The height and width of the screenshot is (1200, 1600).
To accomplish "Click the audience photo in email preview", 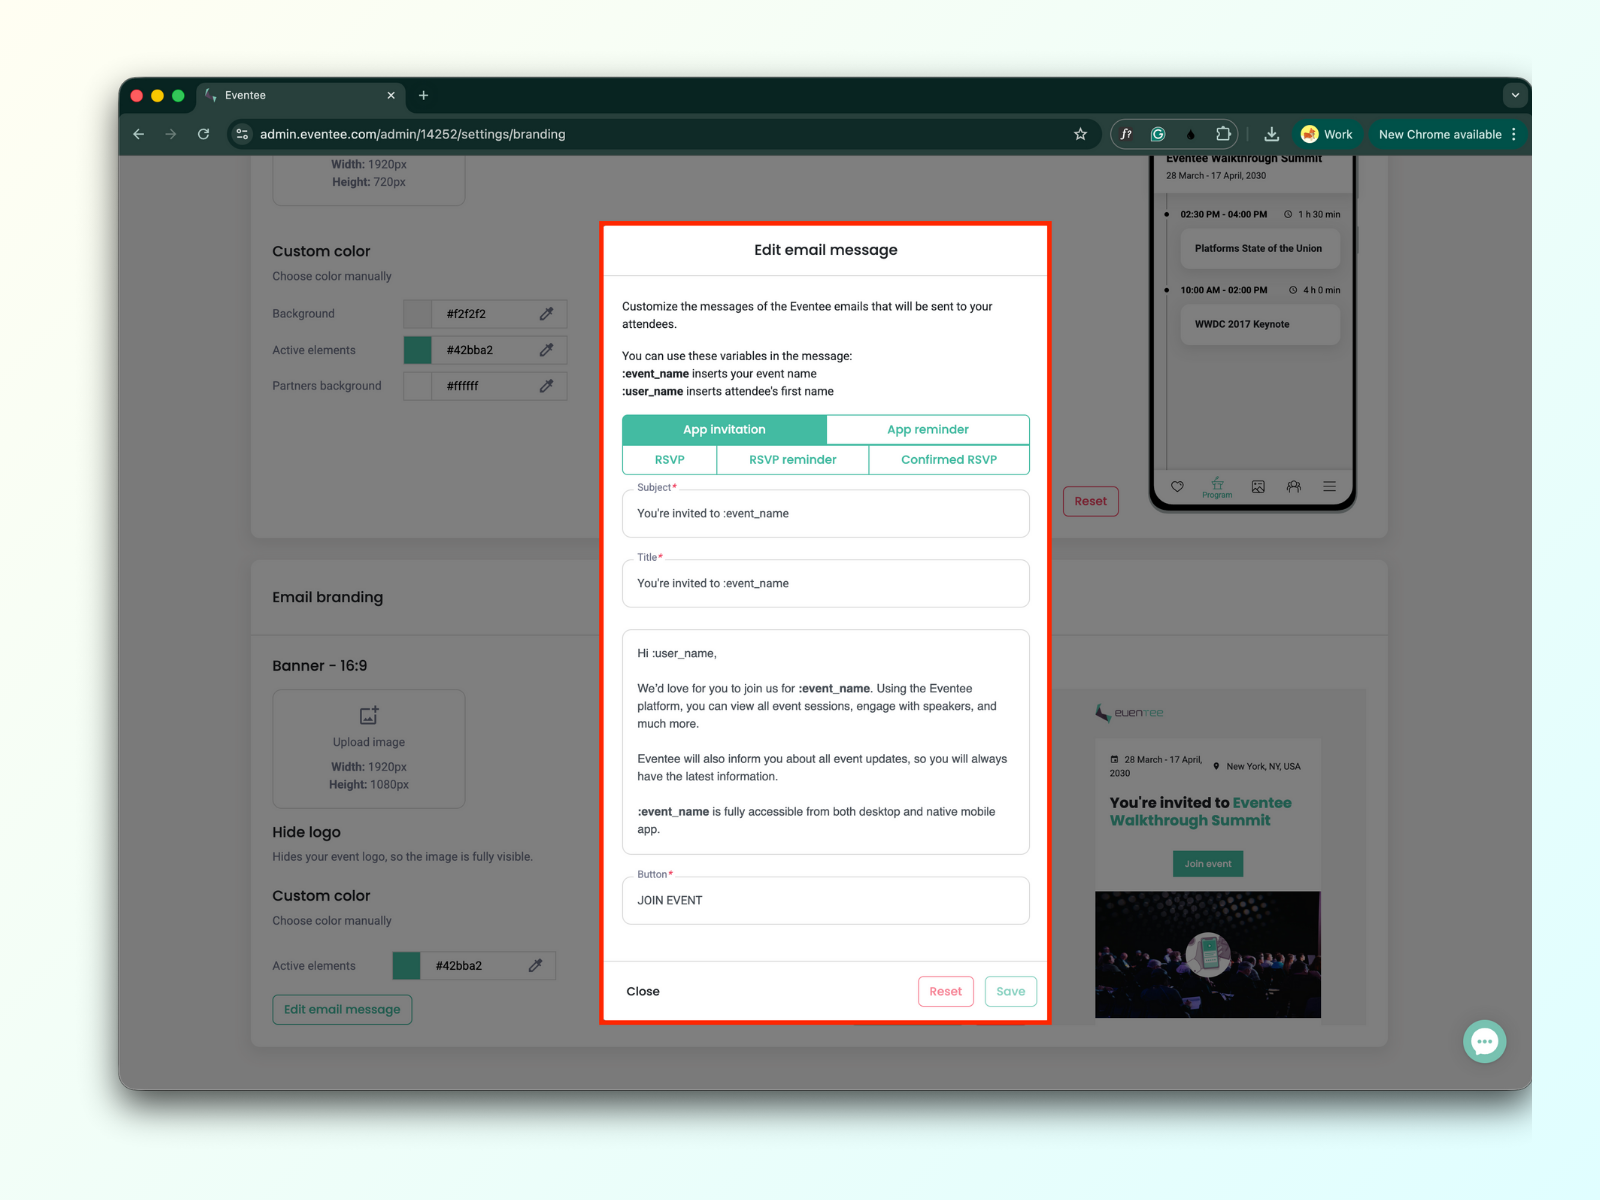I will (x=1208, y=955).
